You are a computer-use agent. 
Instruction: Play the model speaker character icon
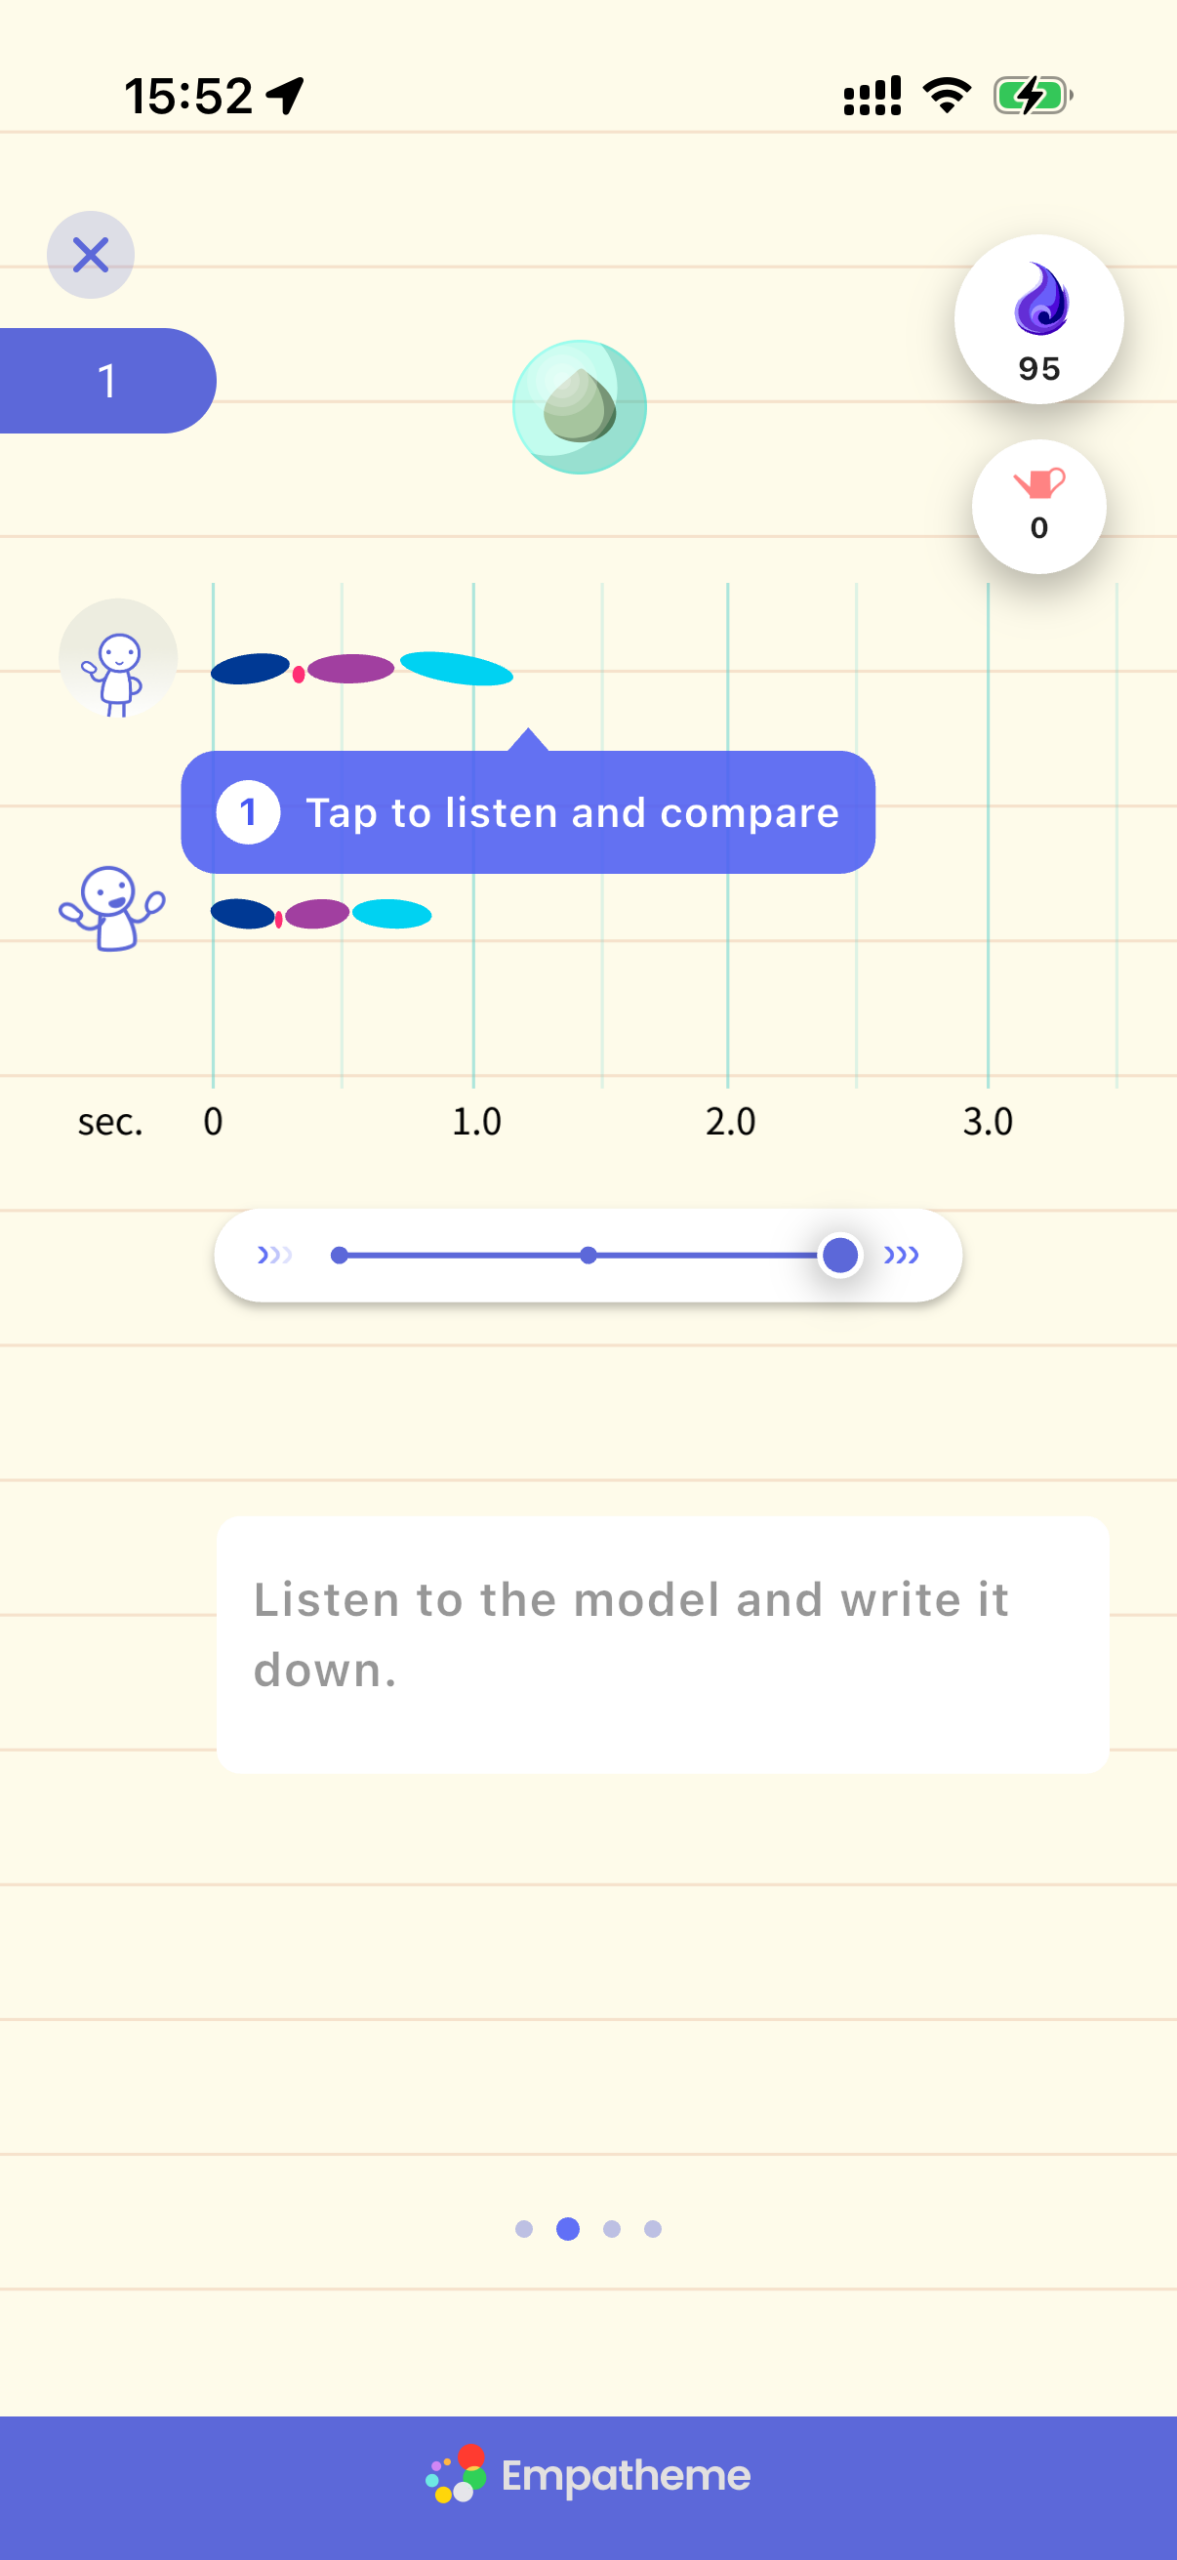point(118,658)
